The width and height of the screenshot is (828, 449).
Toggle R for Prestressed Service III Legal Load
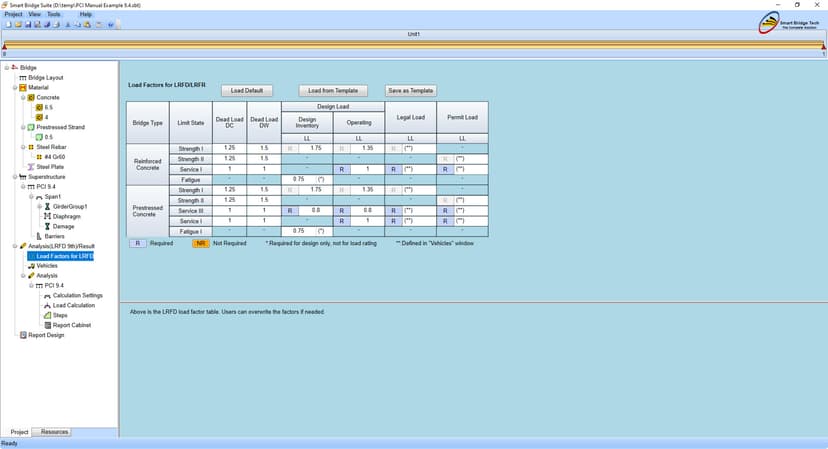coord(393,211)
